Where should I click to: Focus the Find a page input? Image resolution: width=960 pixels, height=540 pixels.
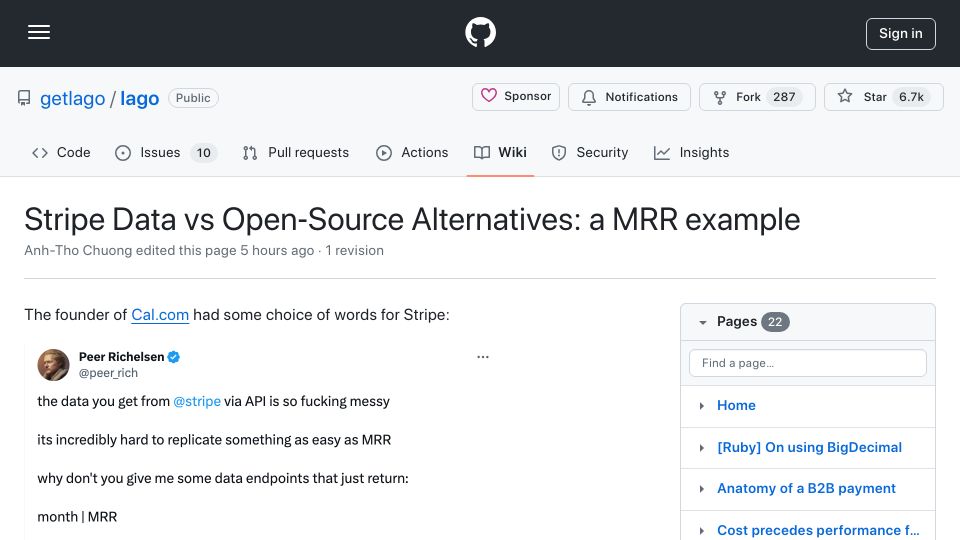point(808,363)
